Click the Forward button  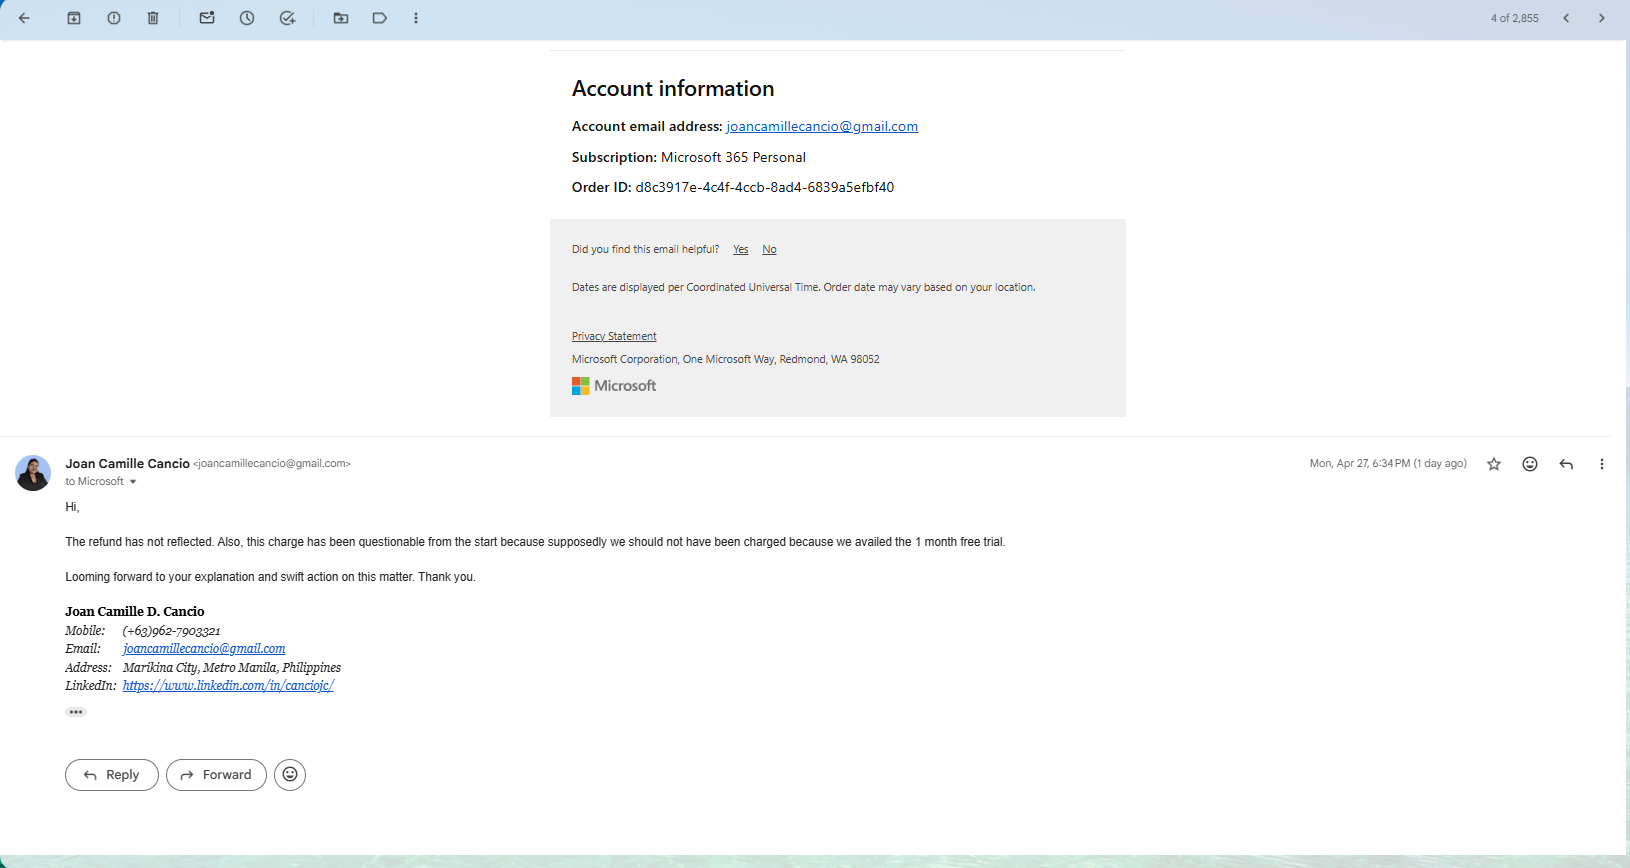coord(216,775)
